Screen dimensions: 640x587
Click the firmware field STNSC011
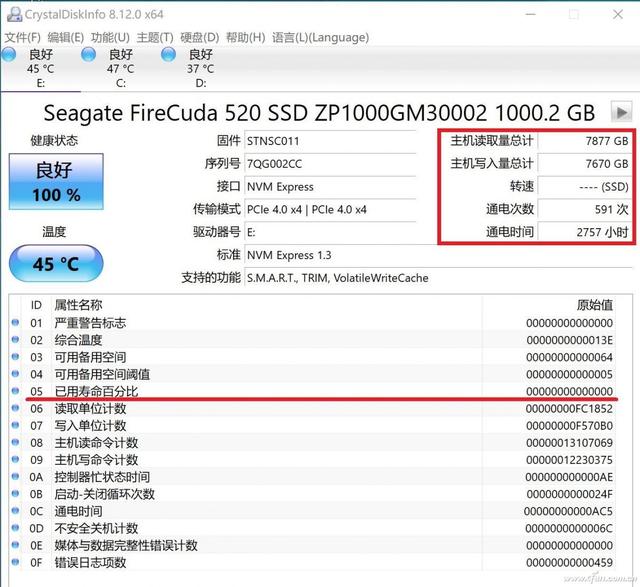330,141
